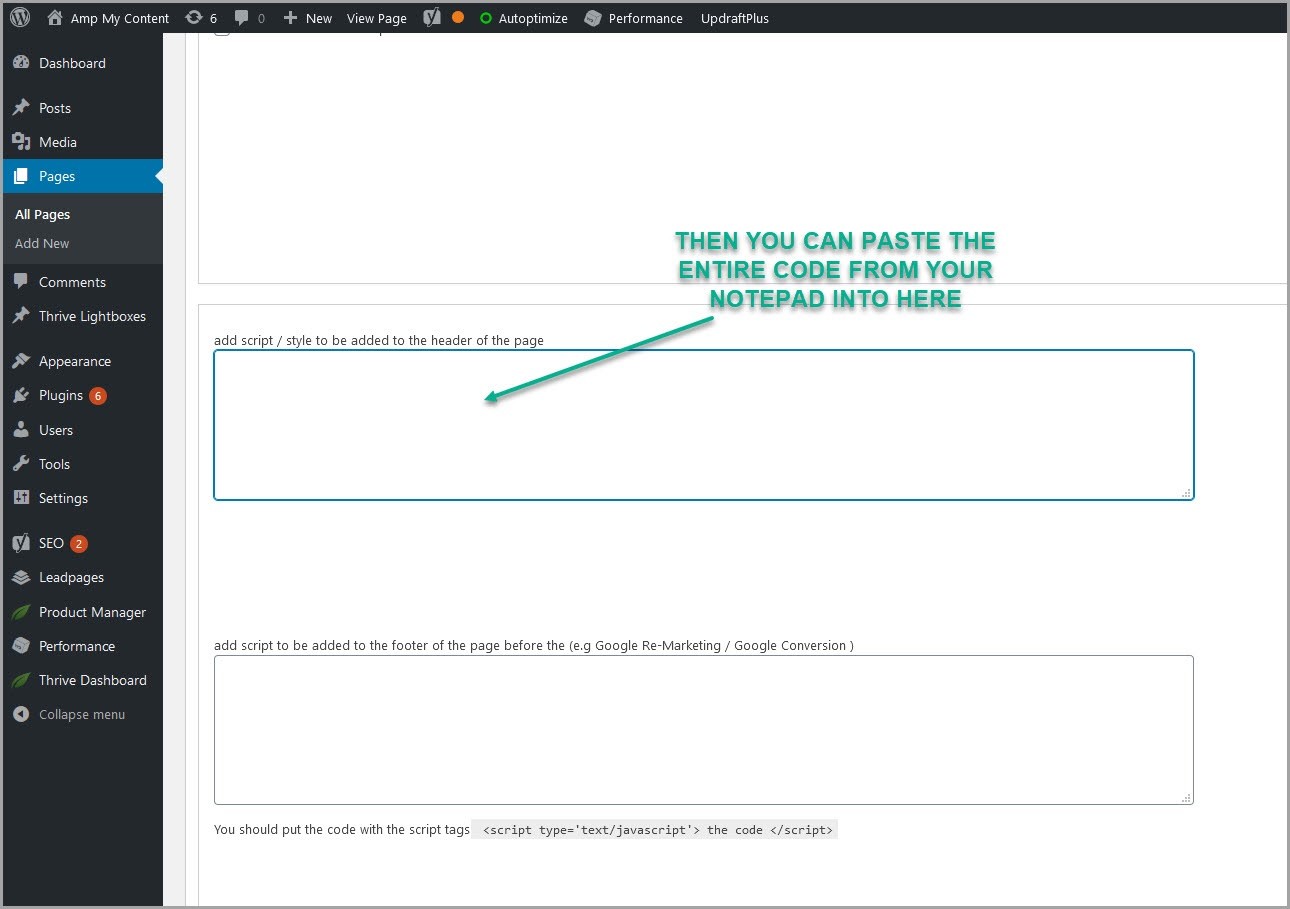Open Settings via the wrench icon

pyautogui.click(x=22, y=498)
